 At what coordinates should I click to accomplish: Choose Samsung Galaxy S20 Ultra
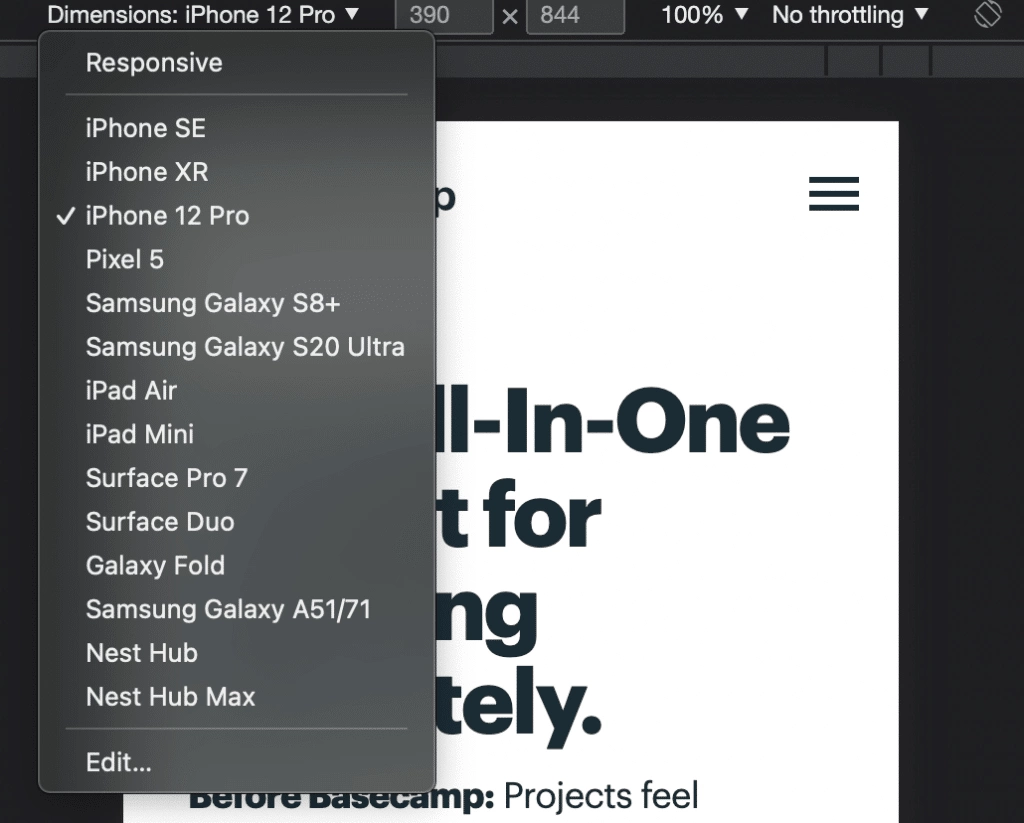(245, 347)
